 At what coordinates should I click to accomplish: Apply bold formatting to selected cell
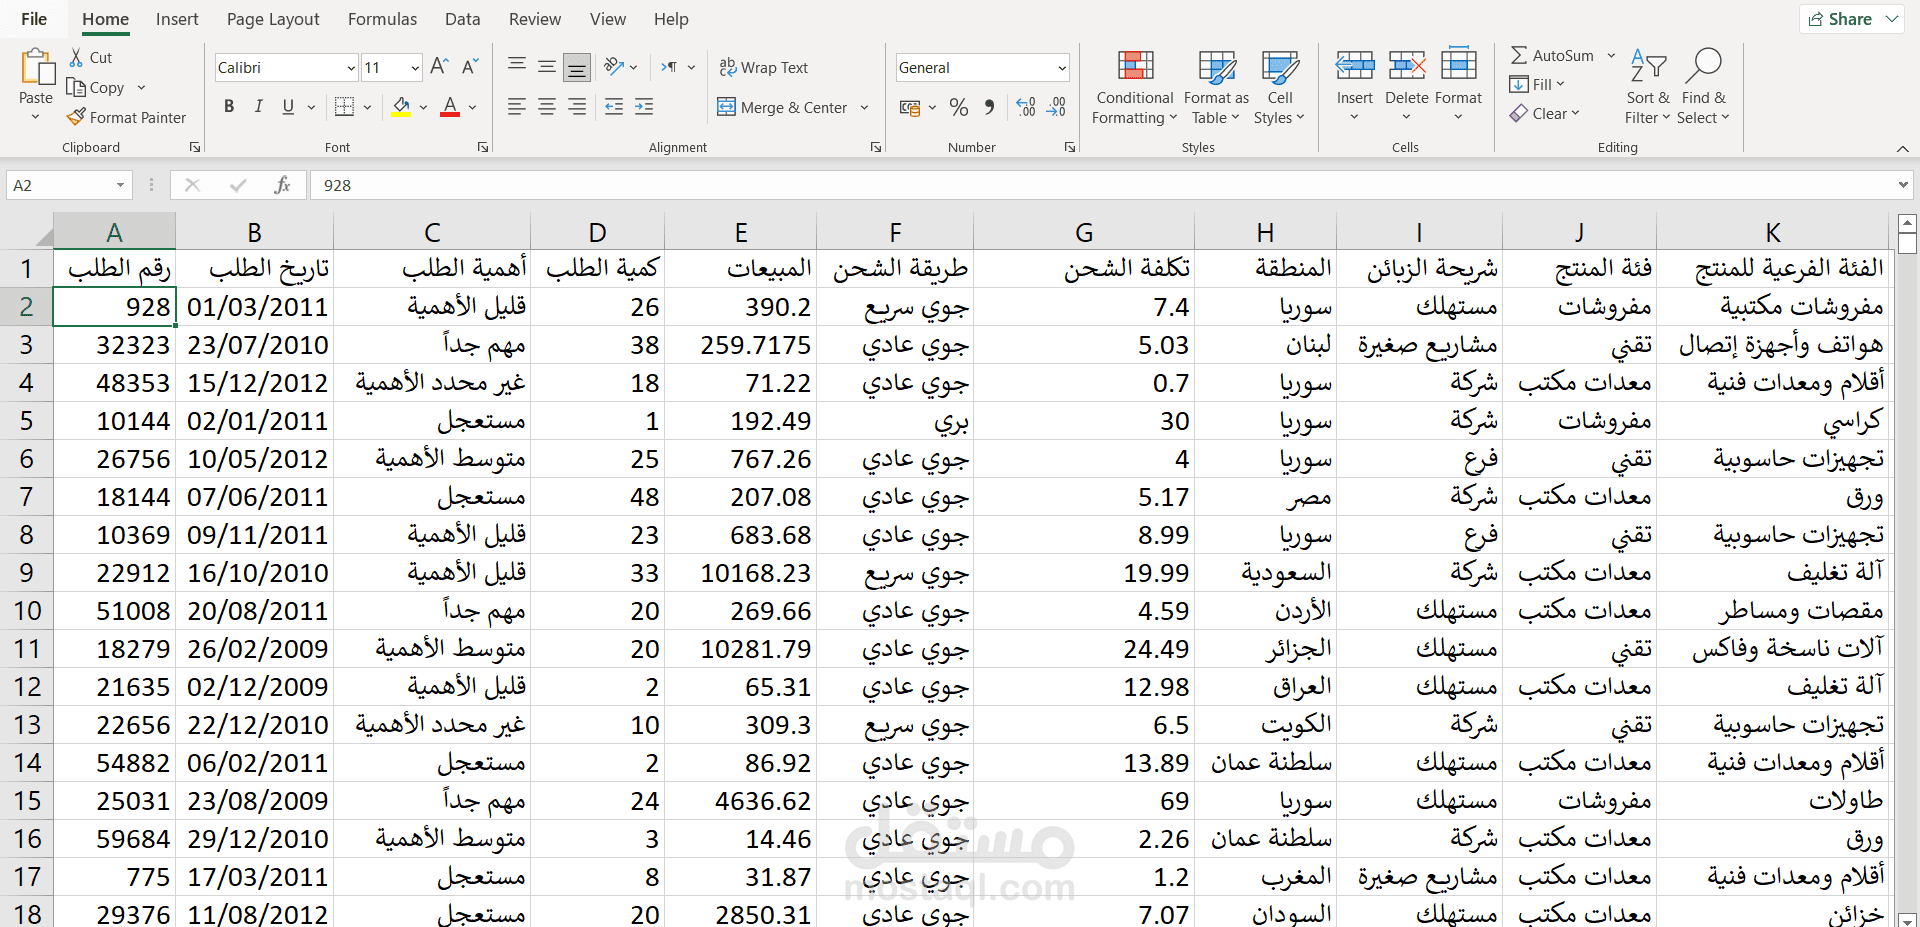[228, 107]
